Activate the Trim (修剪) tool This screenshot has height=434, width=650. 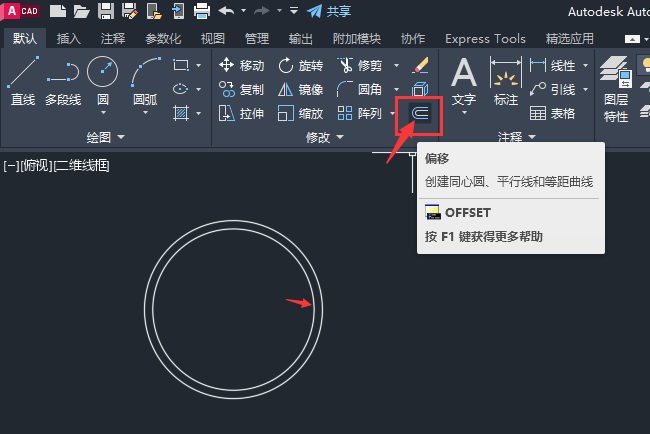click(x=359, y=65)
